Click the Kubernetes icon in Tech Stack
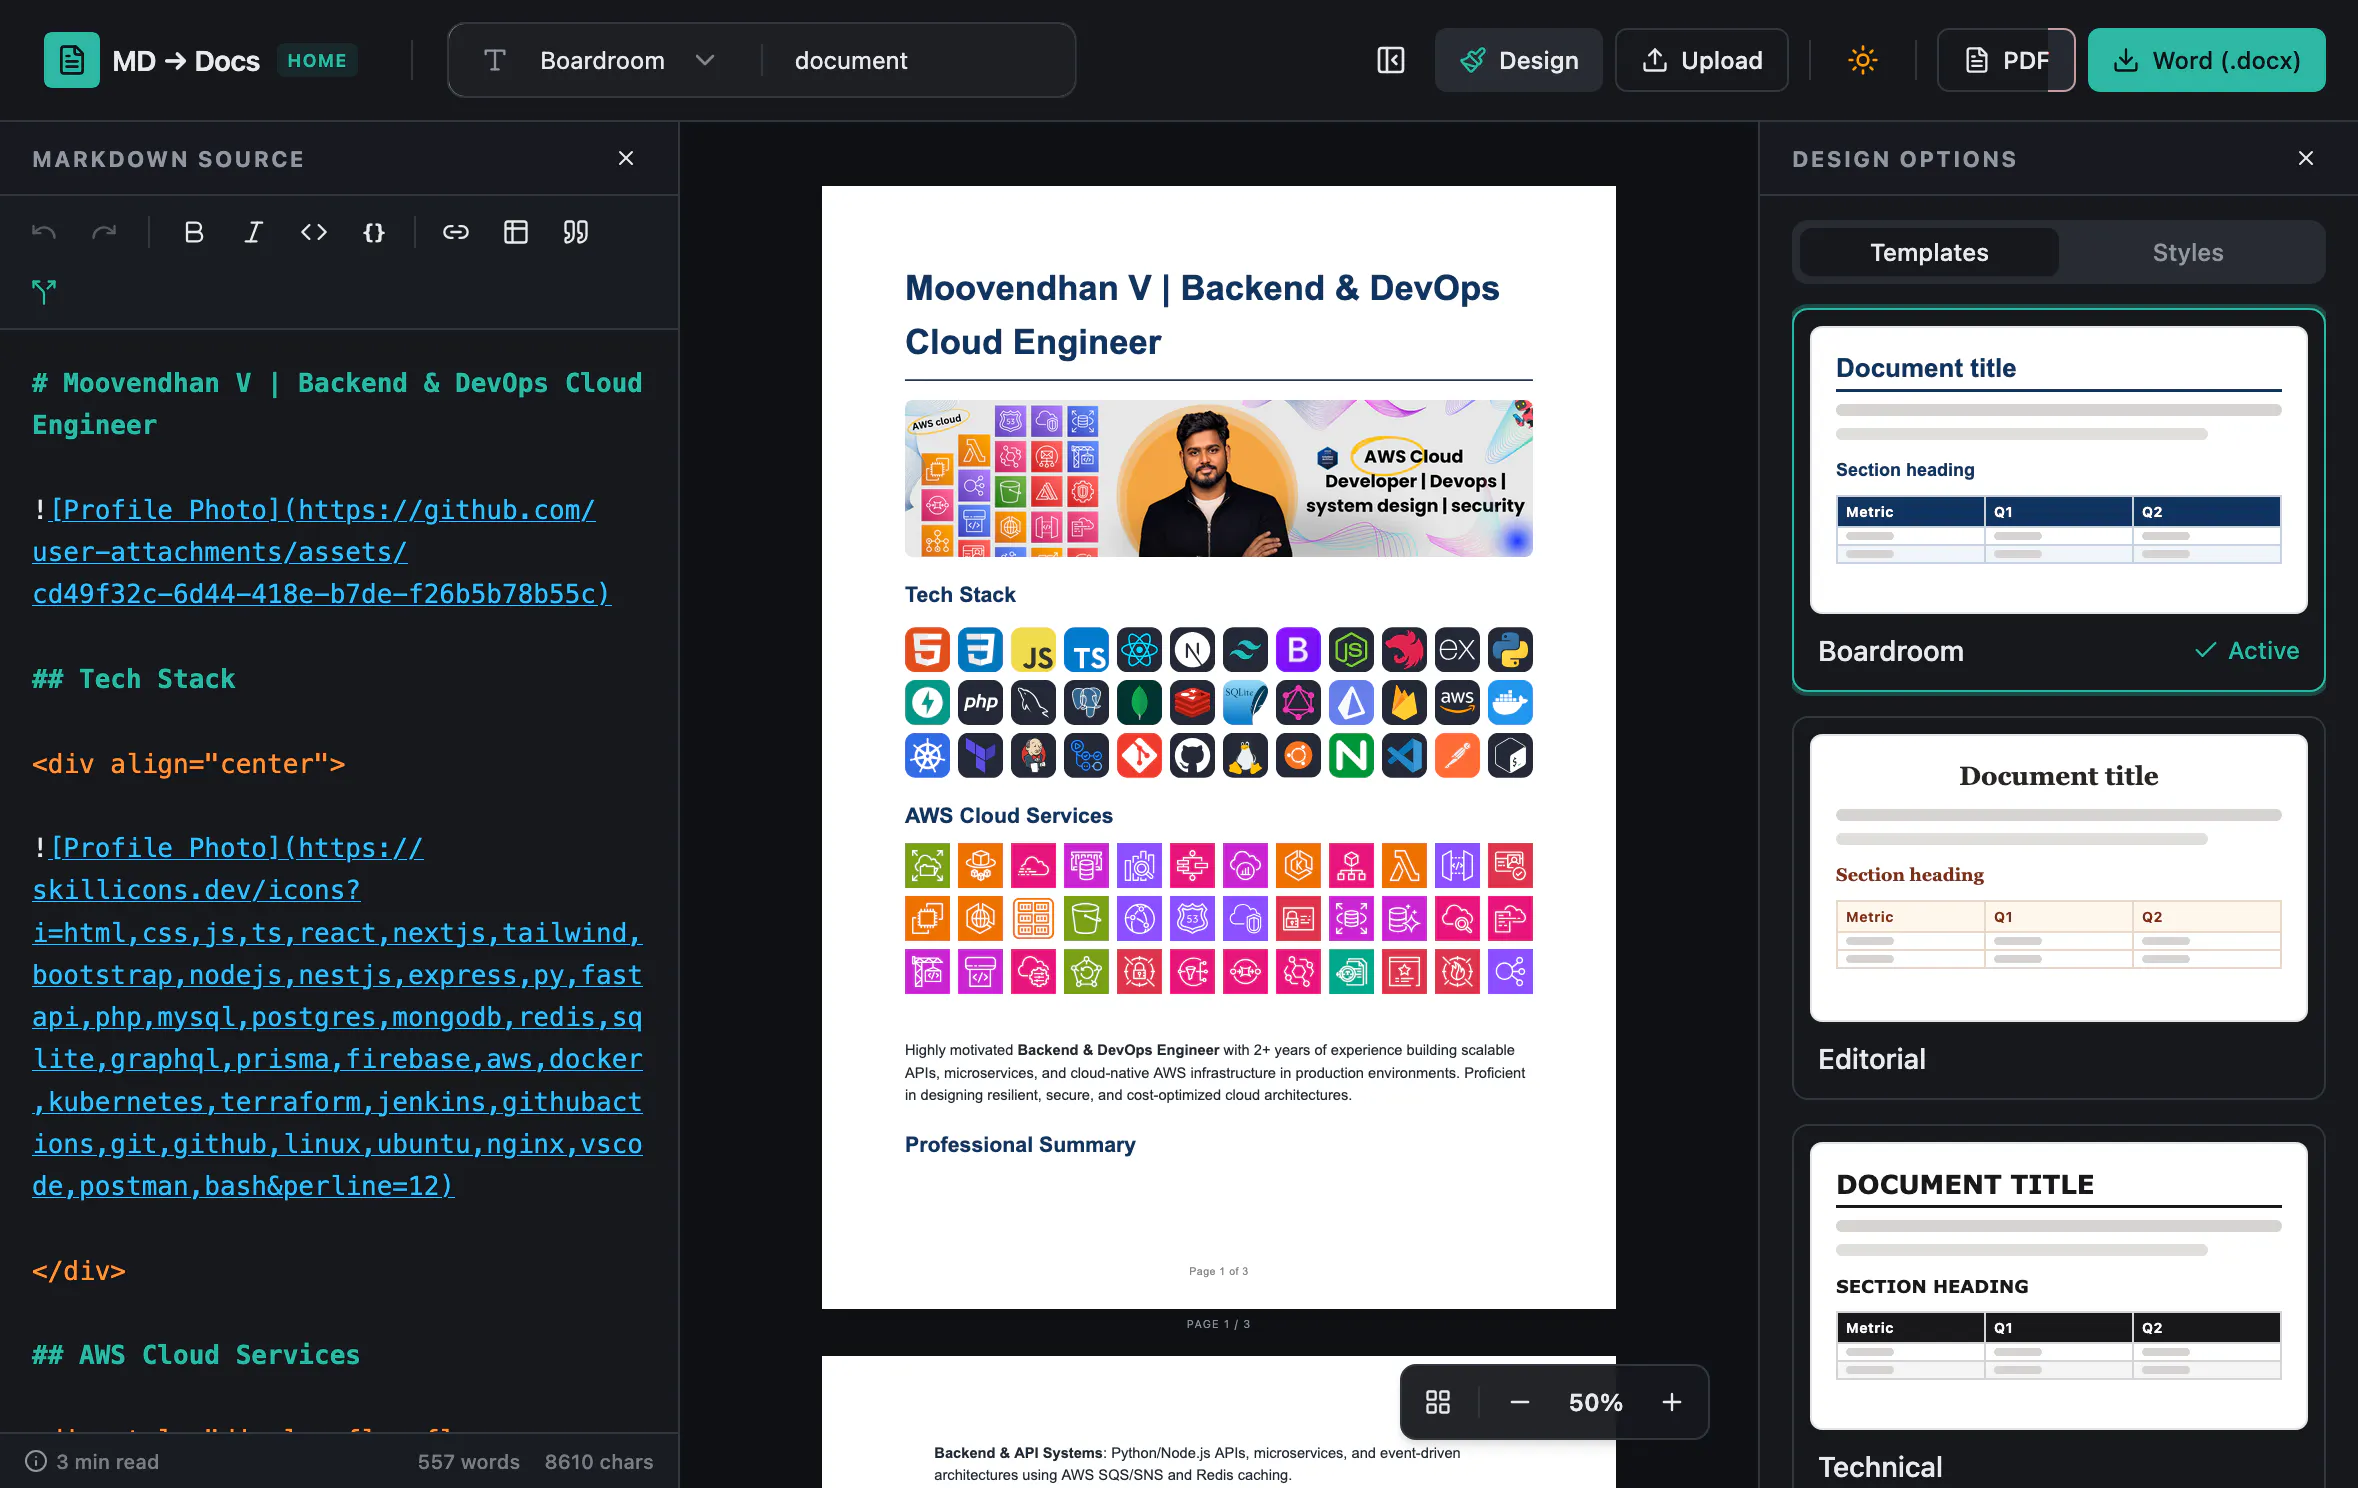2358x1488 pixels. coord(927,756)
